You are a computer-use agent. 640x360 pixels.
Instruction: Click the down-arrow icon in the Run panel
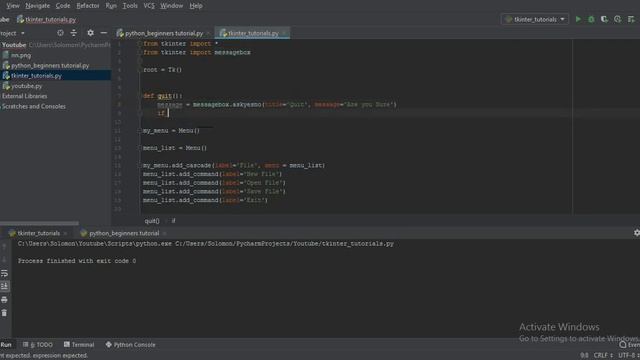point(4,260)
